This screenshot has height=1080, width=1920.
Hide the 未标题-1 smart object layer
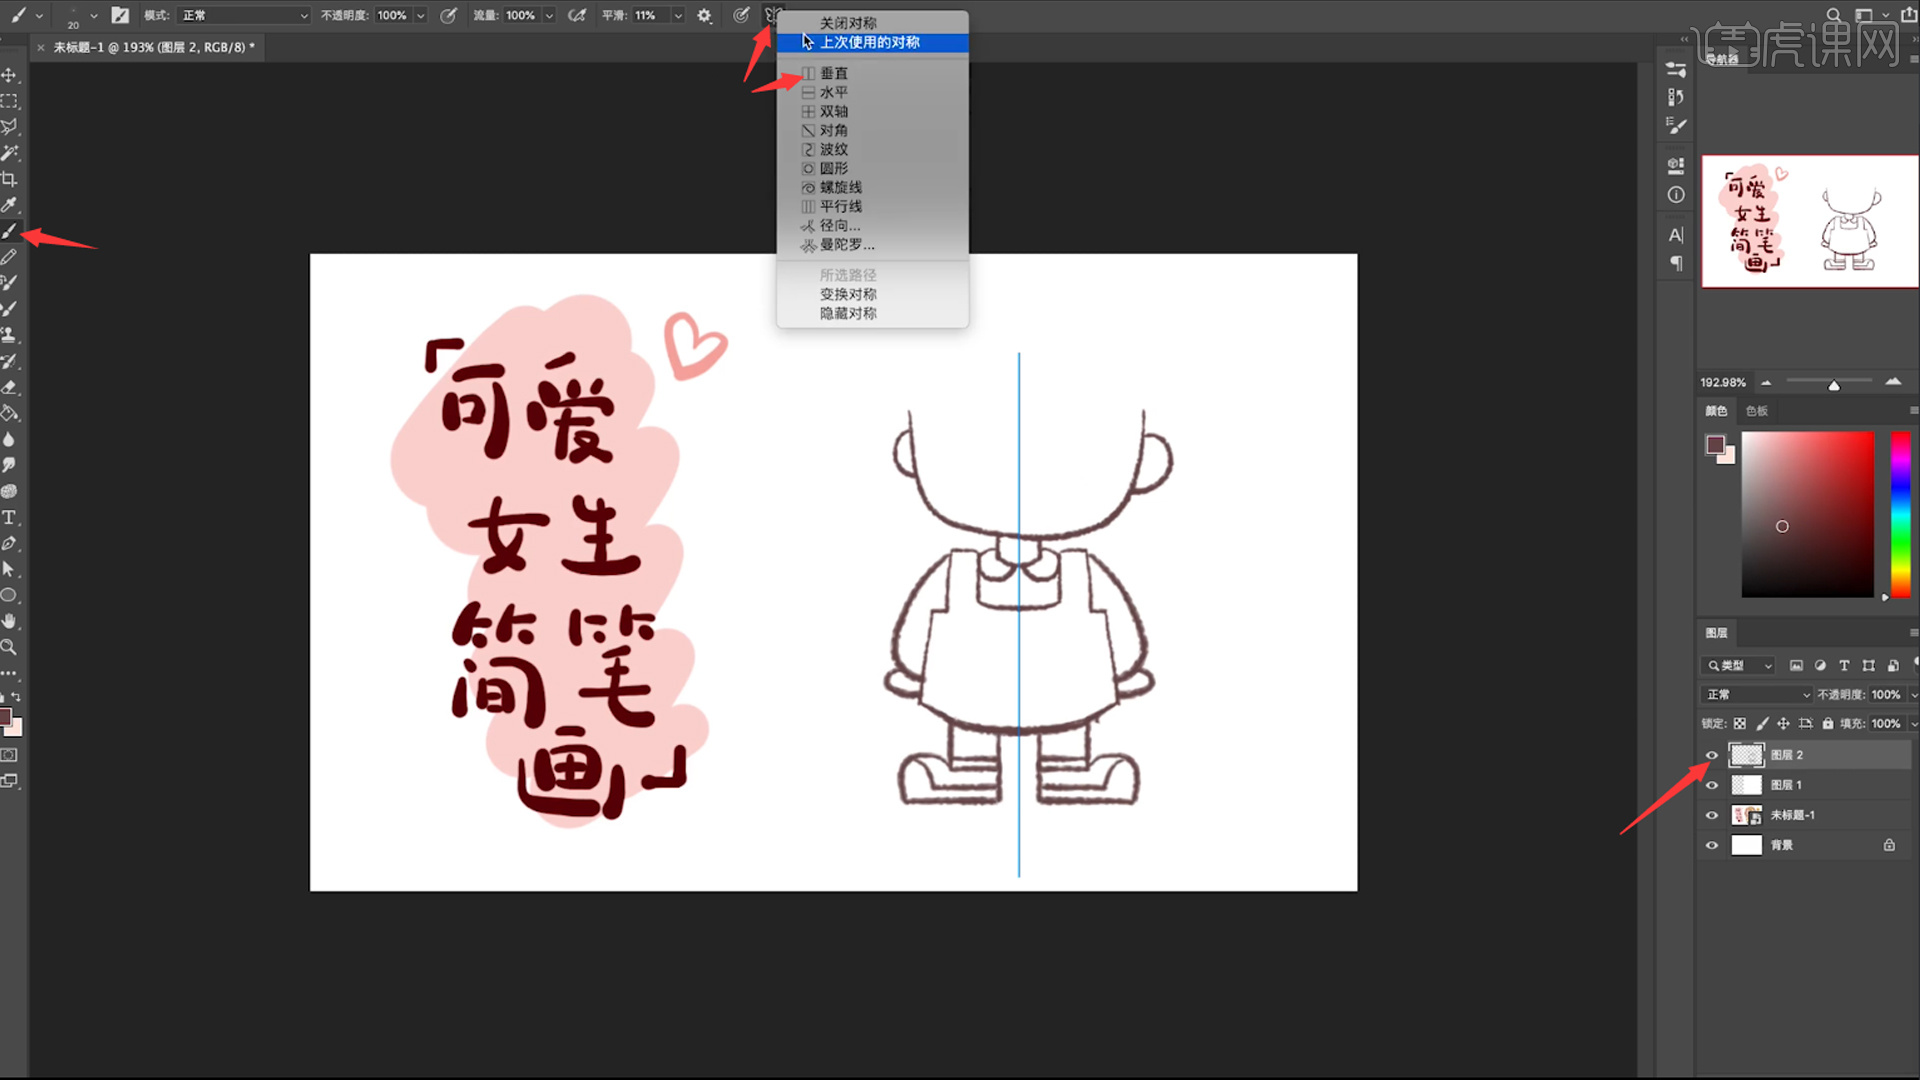(x=1712, y=815)
